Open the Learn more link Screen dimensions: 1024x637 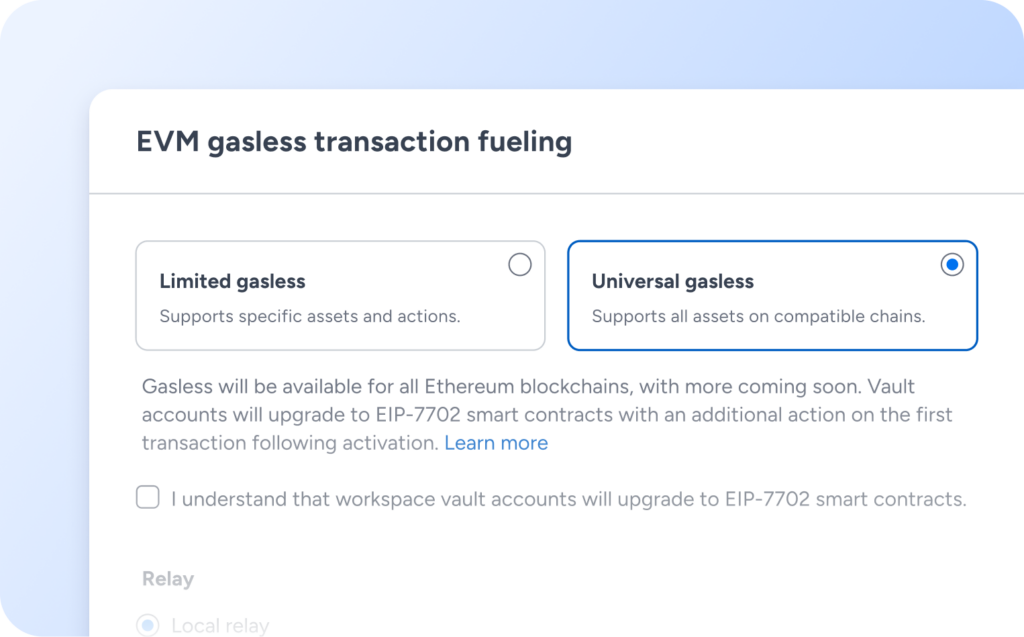(496, 443)
